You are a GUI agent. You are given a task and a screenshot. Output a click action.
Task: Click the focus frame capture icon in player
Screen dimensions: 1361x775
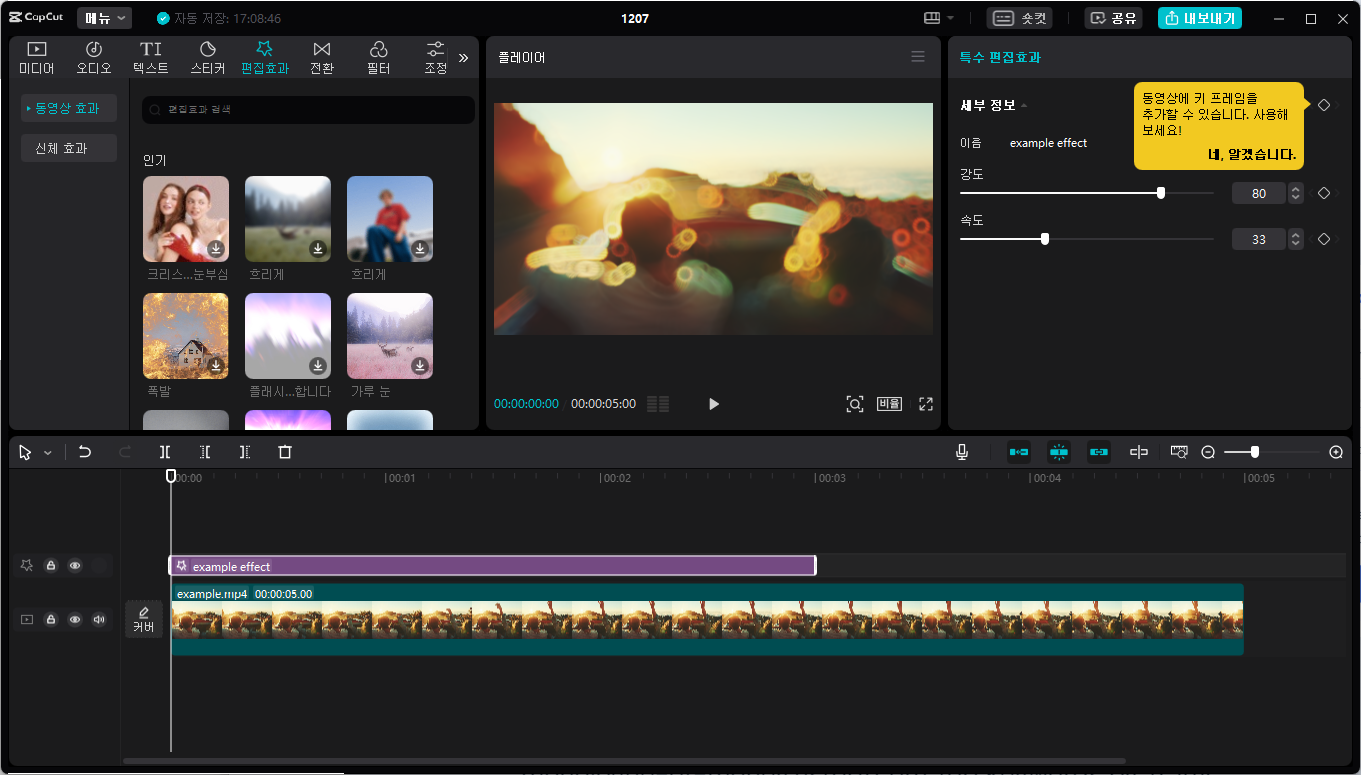(855, 404)
